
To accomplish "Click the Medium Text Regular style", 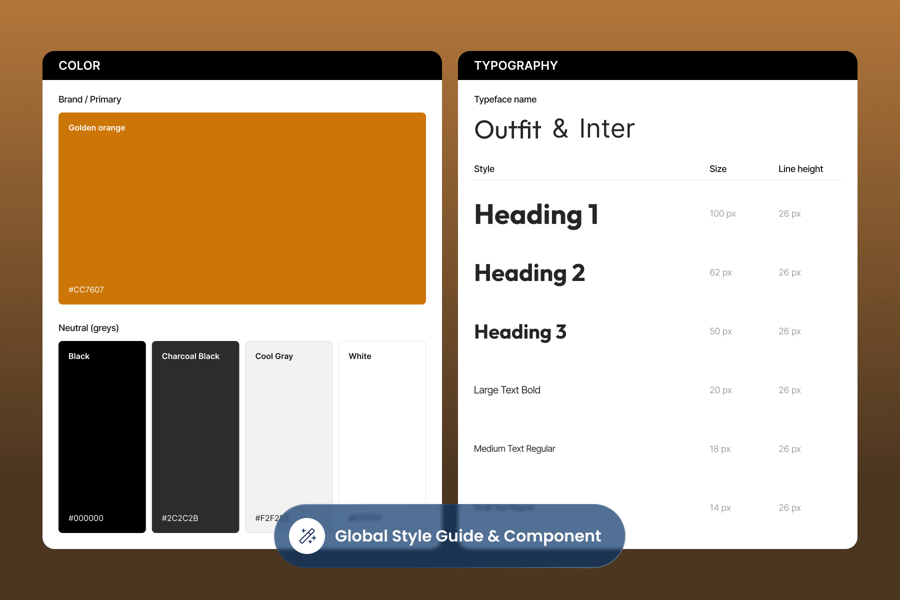I will click(514, 449).
